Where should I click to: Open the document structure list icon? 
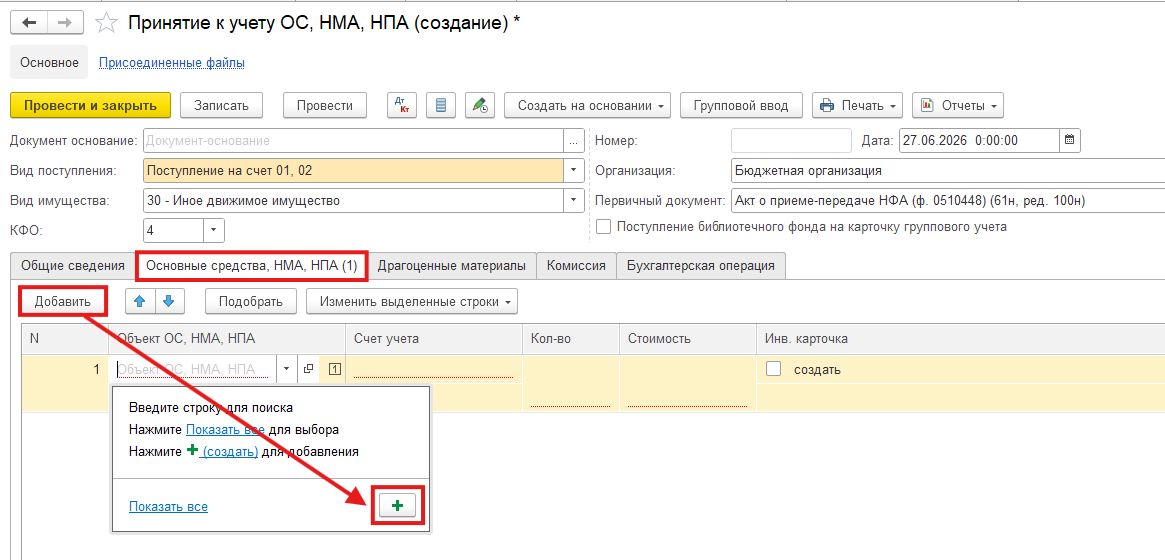441,105
